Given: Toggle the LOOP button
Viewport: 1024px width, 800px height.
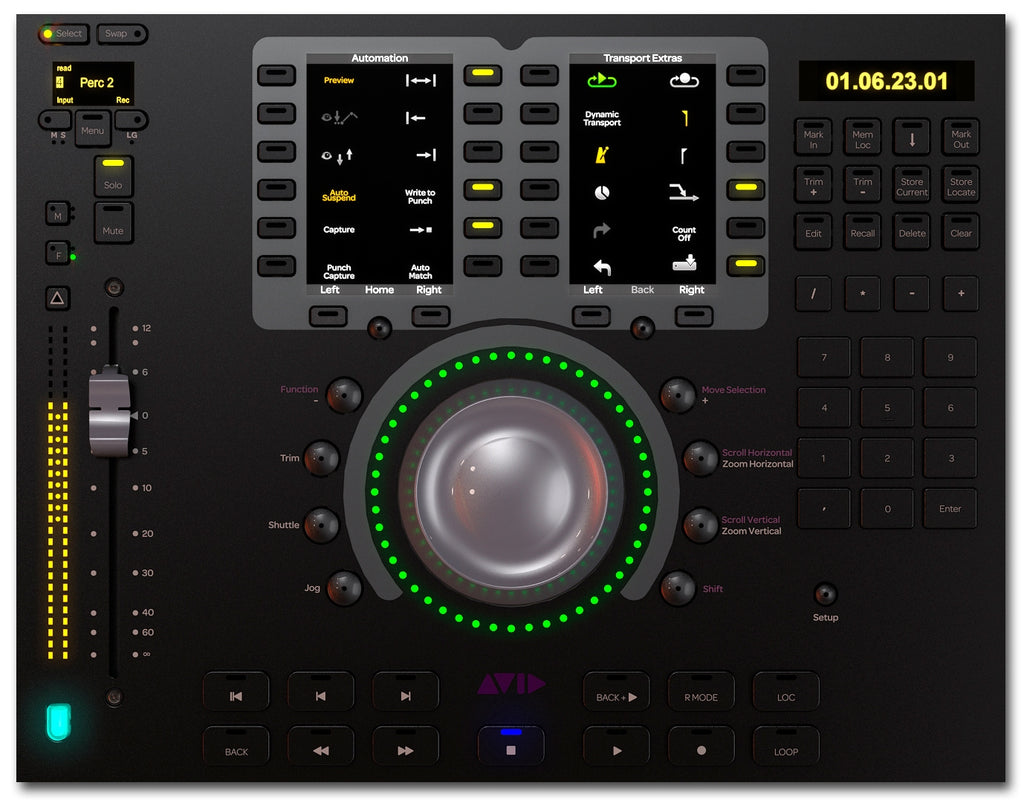Looking at the screenshot, I should click(x=786, y=745).
